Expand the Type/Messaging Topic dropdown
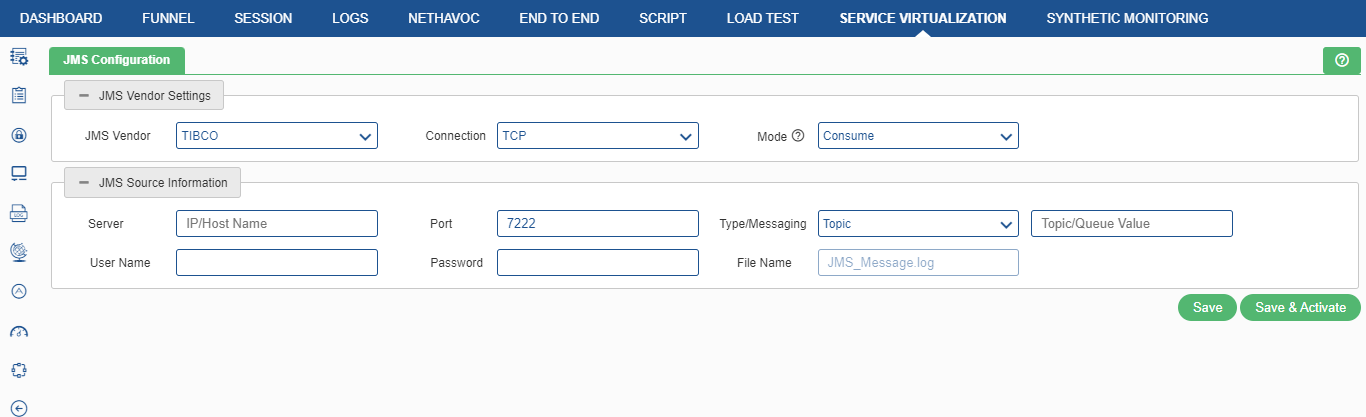Screen dimensions: 1366x417 click(x=918, y=224)
